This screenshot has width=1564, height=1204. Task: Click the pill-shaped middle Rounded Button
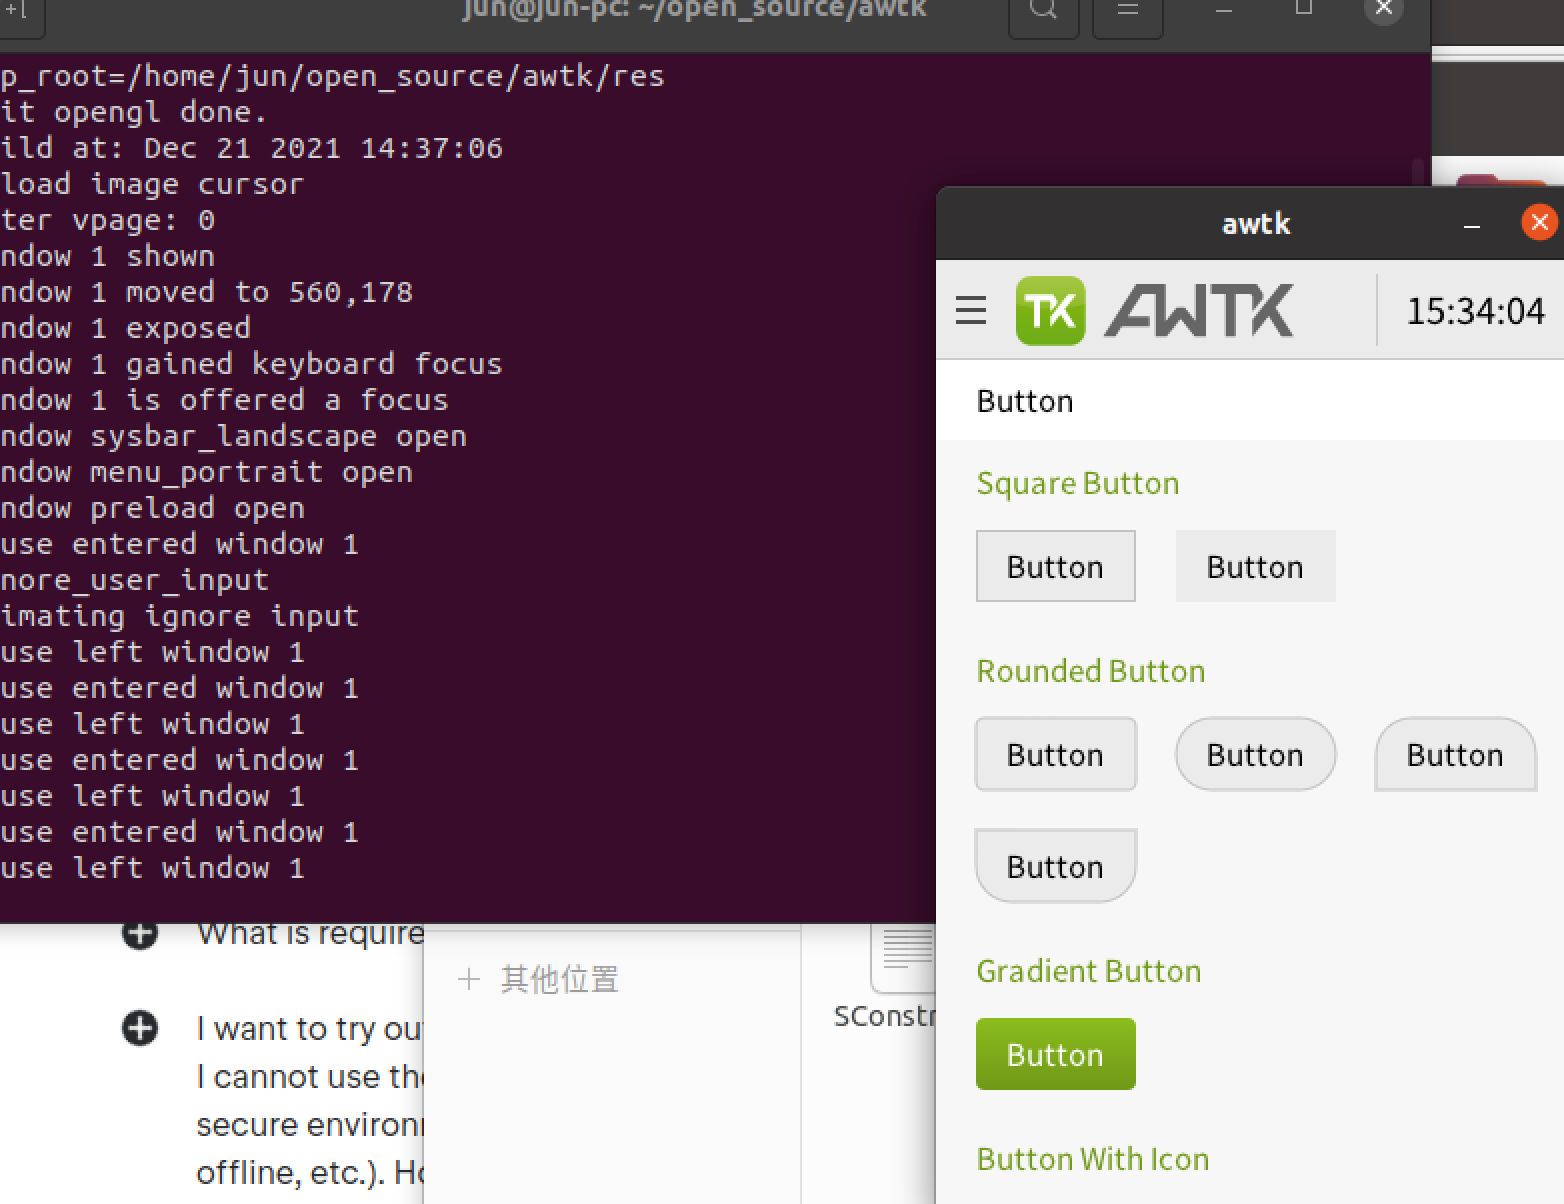(1255, 754)
